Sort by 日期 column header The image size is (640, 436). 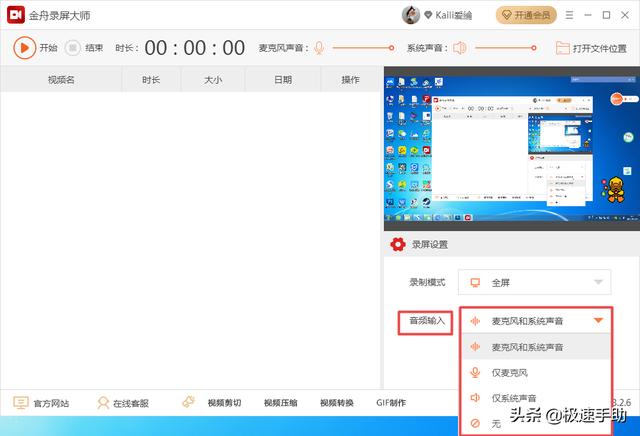[283, 80]
